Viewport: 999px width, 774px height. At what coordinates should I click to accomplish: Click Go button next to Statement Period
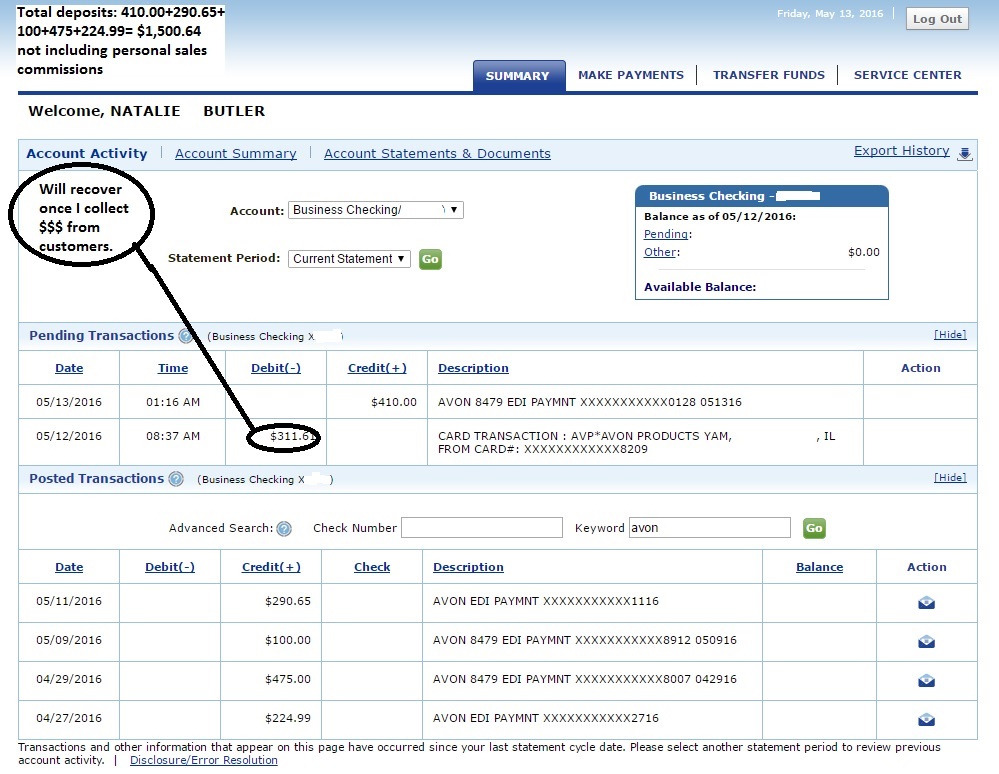pyautogui.click(x=430, y=259)
